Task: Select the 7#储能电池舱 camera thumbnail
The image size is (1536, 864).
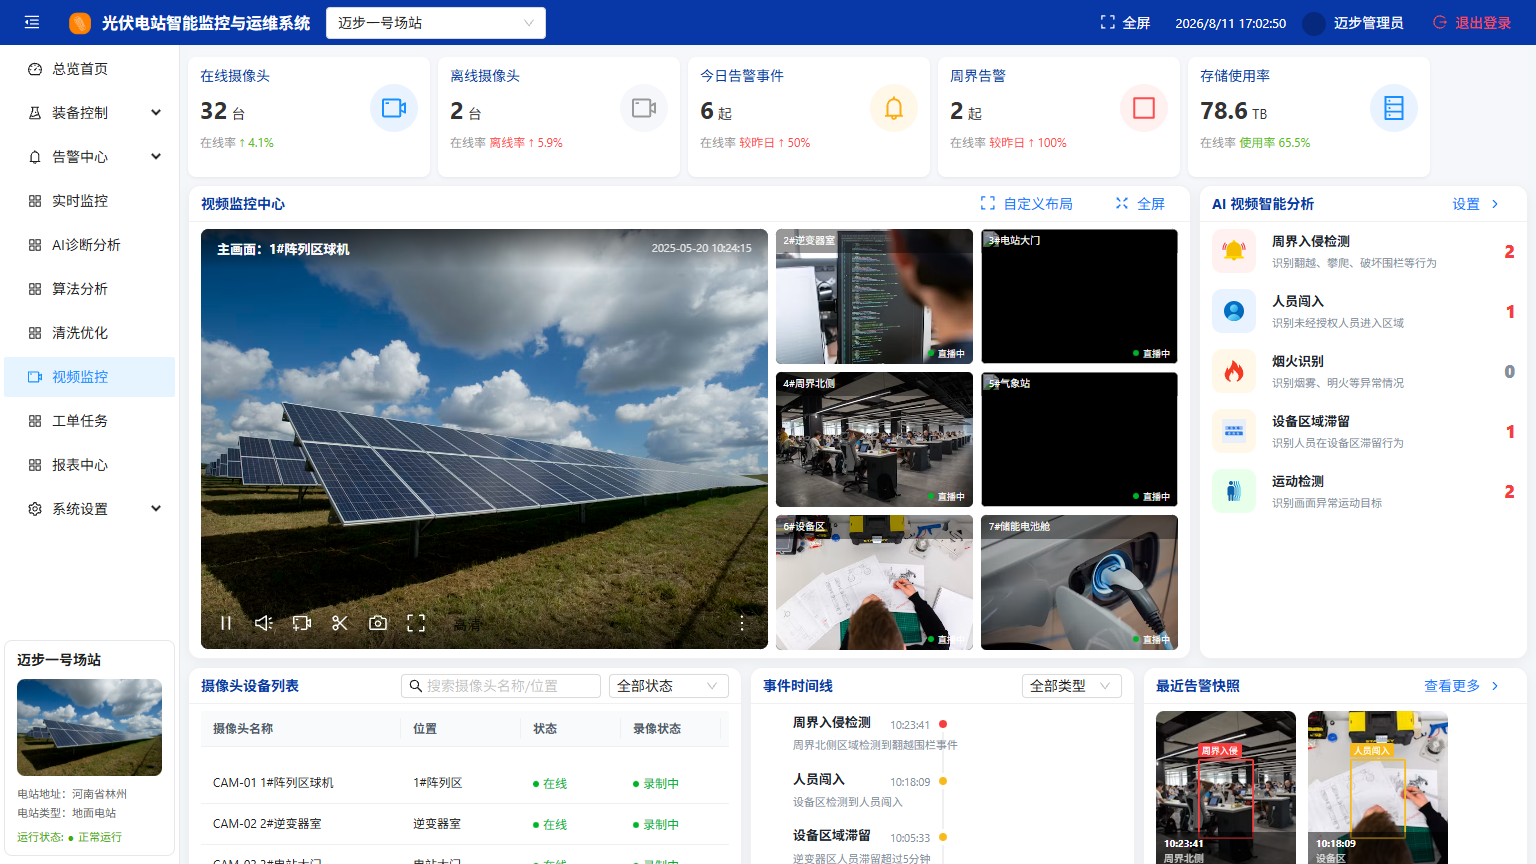Action: point(1079,582)
